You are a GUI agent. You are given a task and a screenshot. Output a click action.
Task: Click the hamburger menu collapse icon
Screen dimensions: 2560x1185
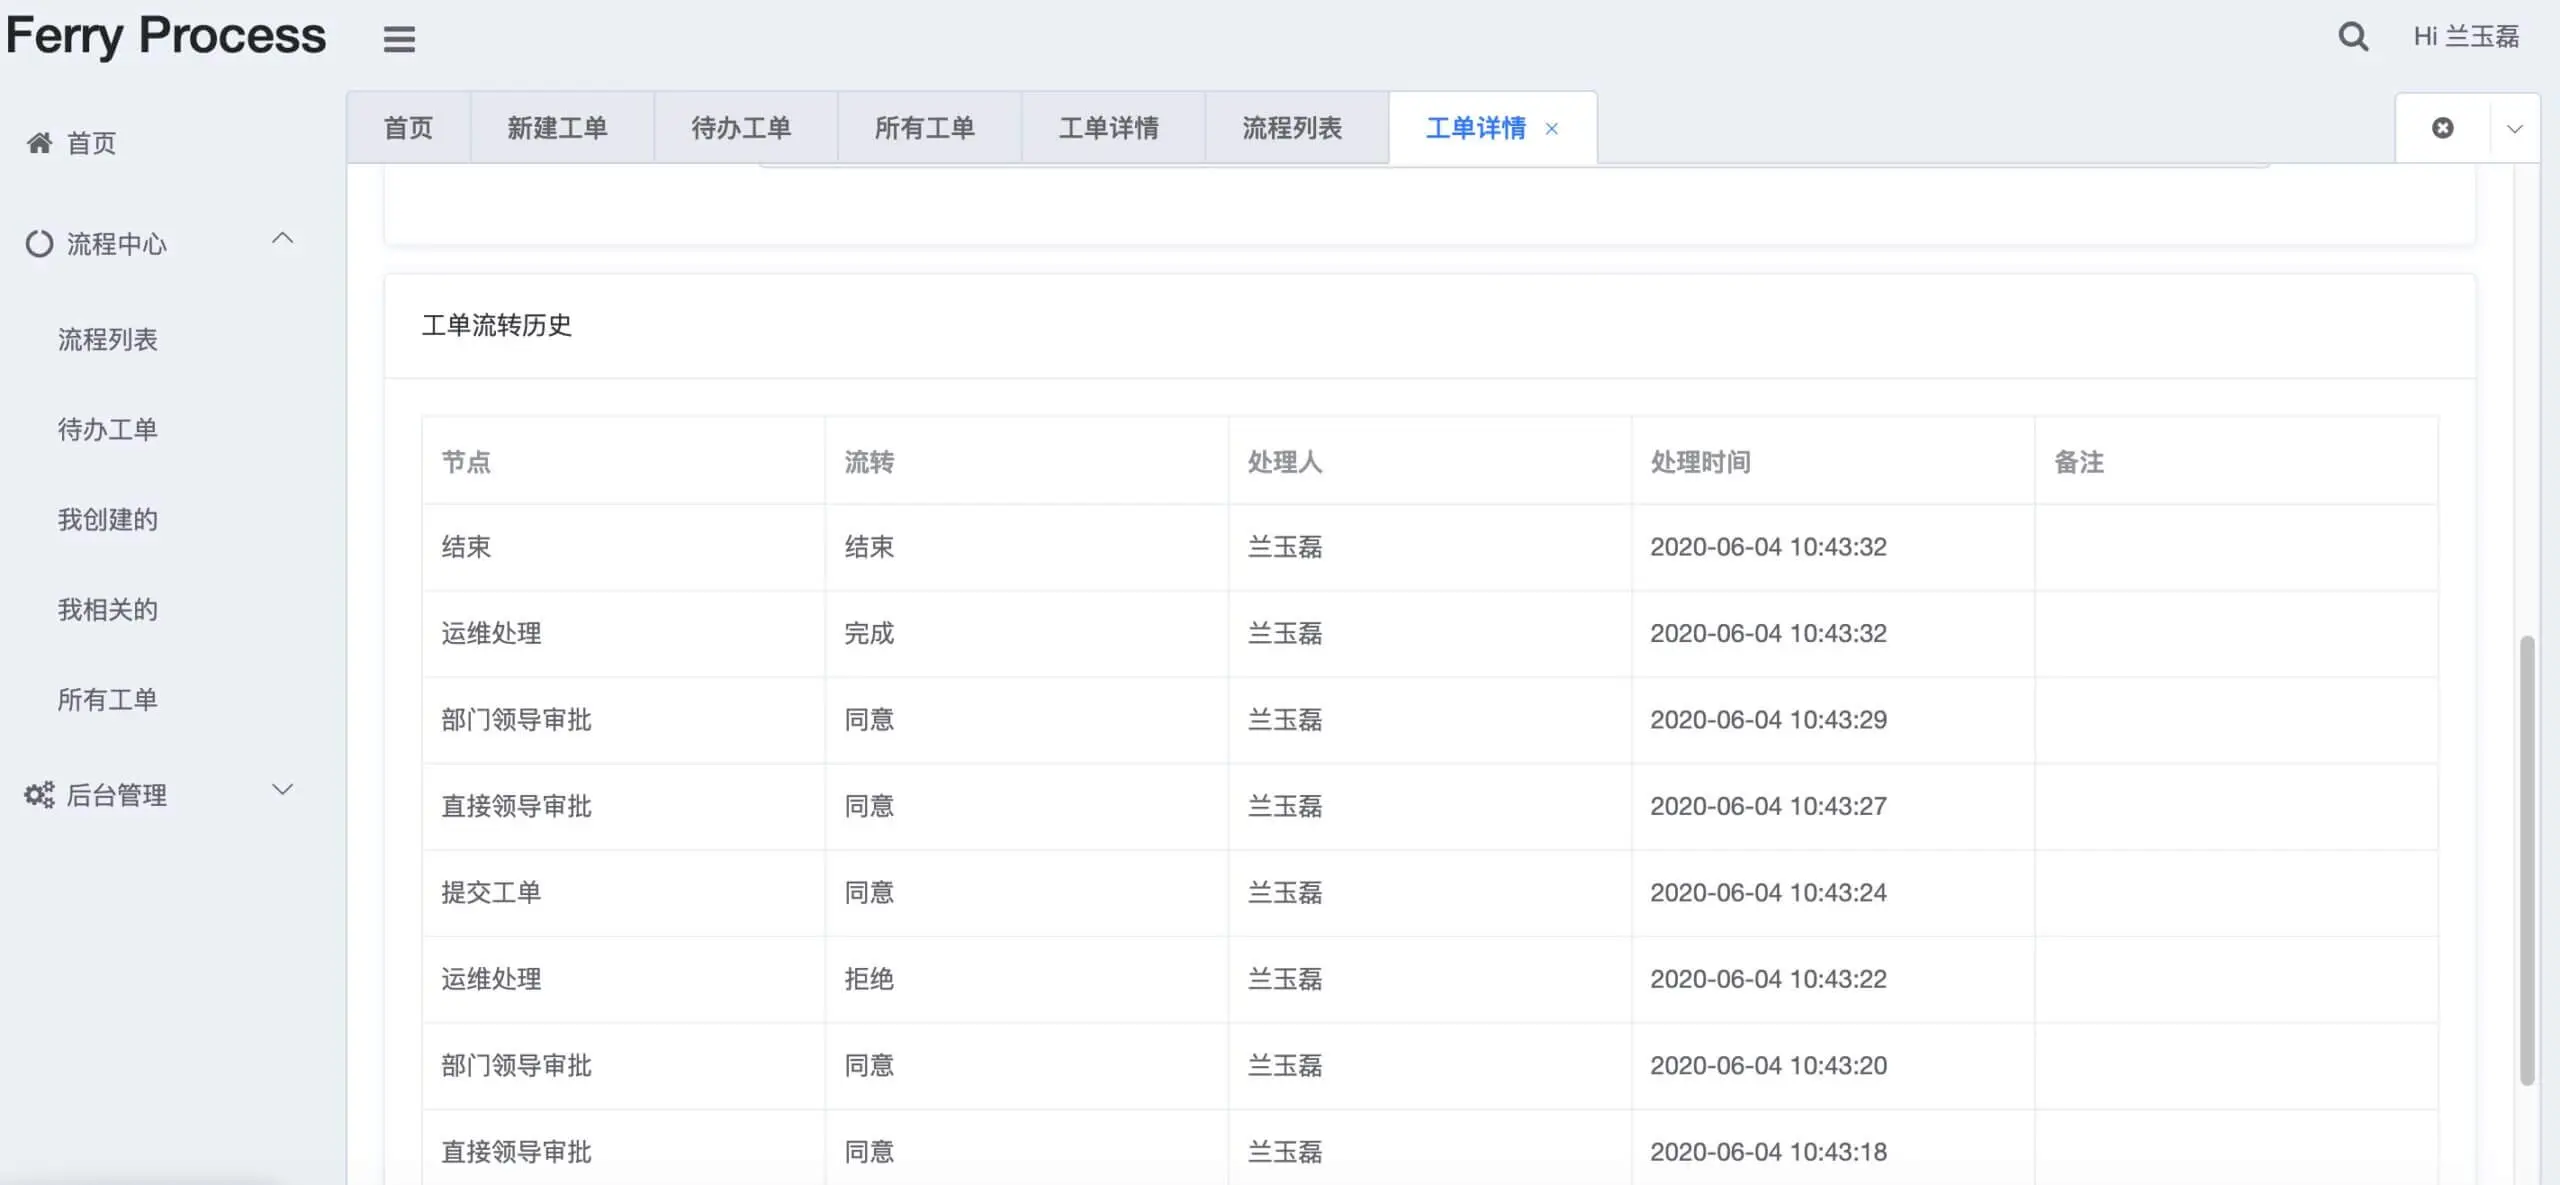(399, 39)
